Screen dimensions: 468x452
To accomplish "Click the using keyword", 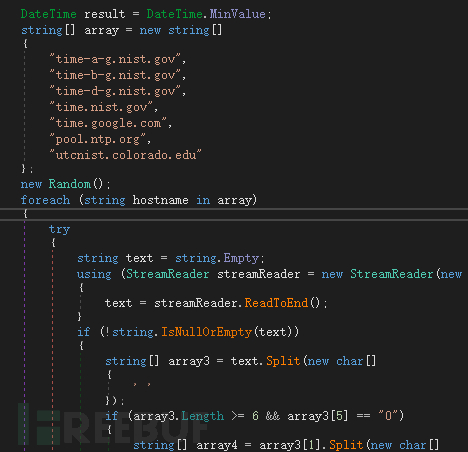I will tap(94, 274).
